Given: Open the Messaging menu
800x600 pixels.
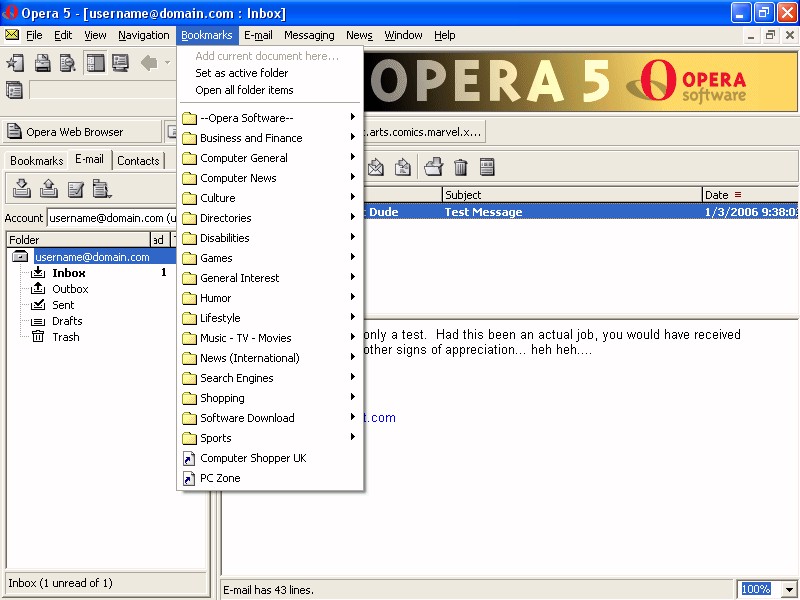Looking at the screenshot, I should 309,35.
